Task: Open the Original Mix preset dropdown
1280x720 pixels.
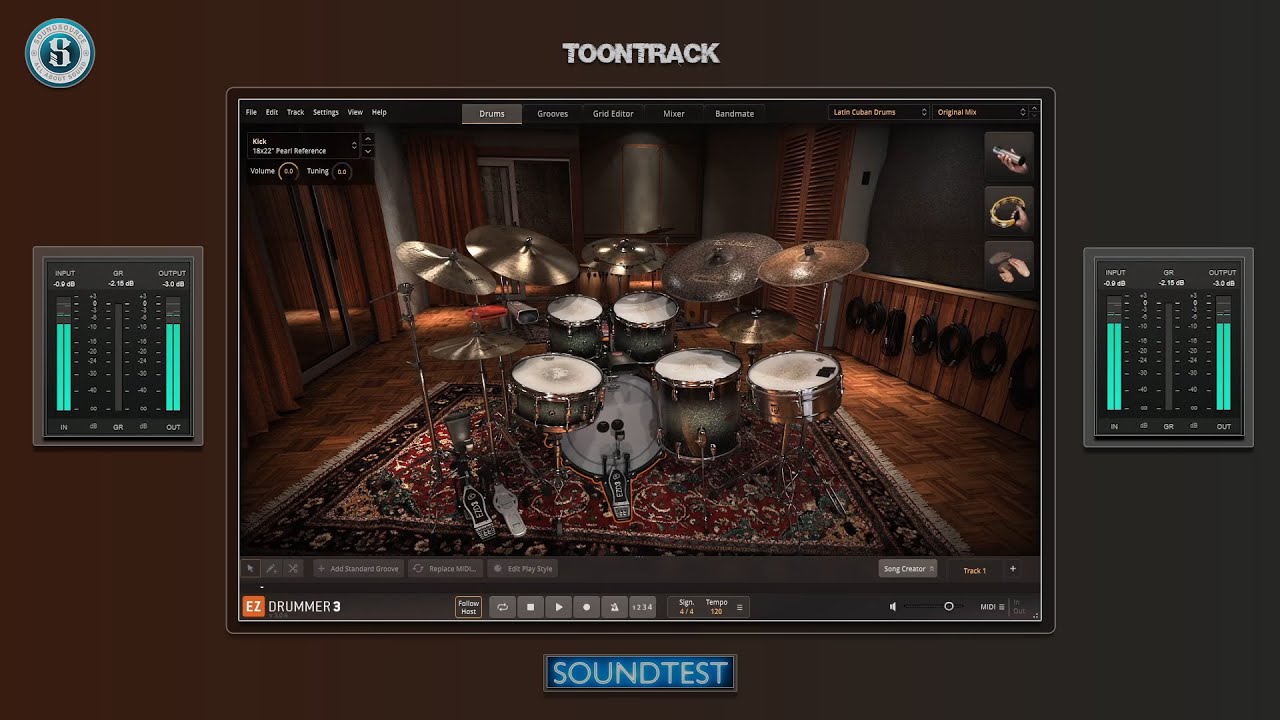Action: pyautogui.click(x=981, y=112)
